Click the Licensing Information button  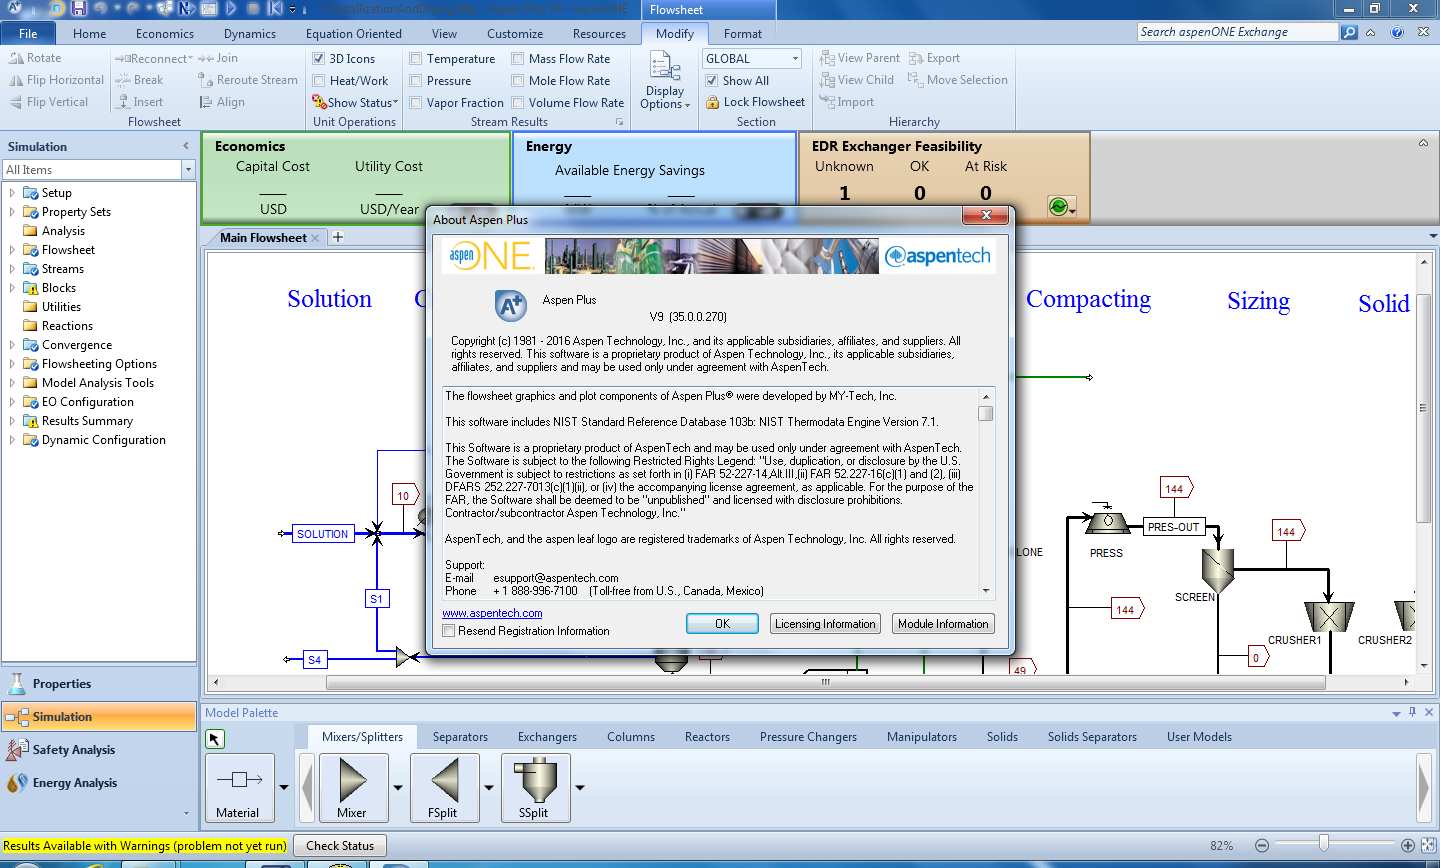[825, 624]
